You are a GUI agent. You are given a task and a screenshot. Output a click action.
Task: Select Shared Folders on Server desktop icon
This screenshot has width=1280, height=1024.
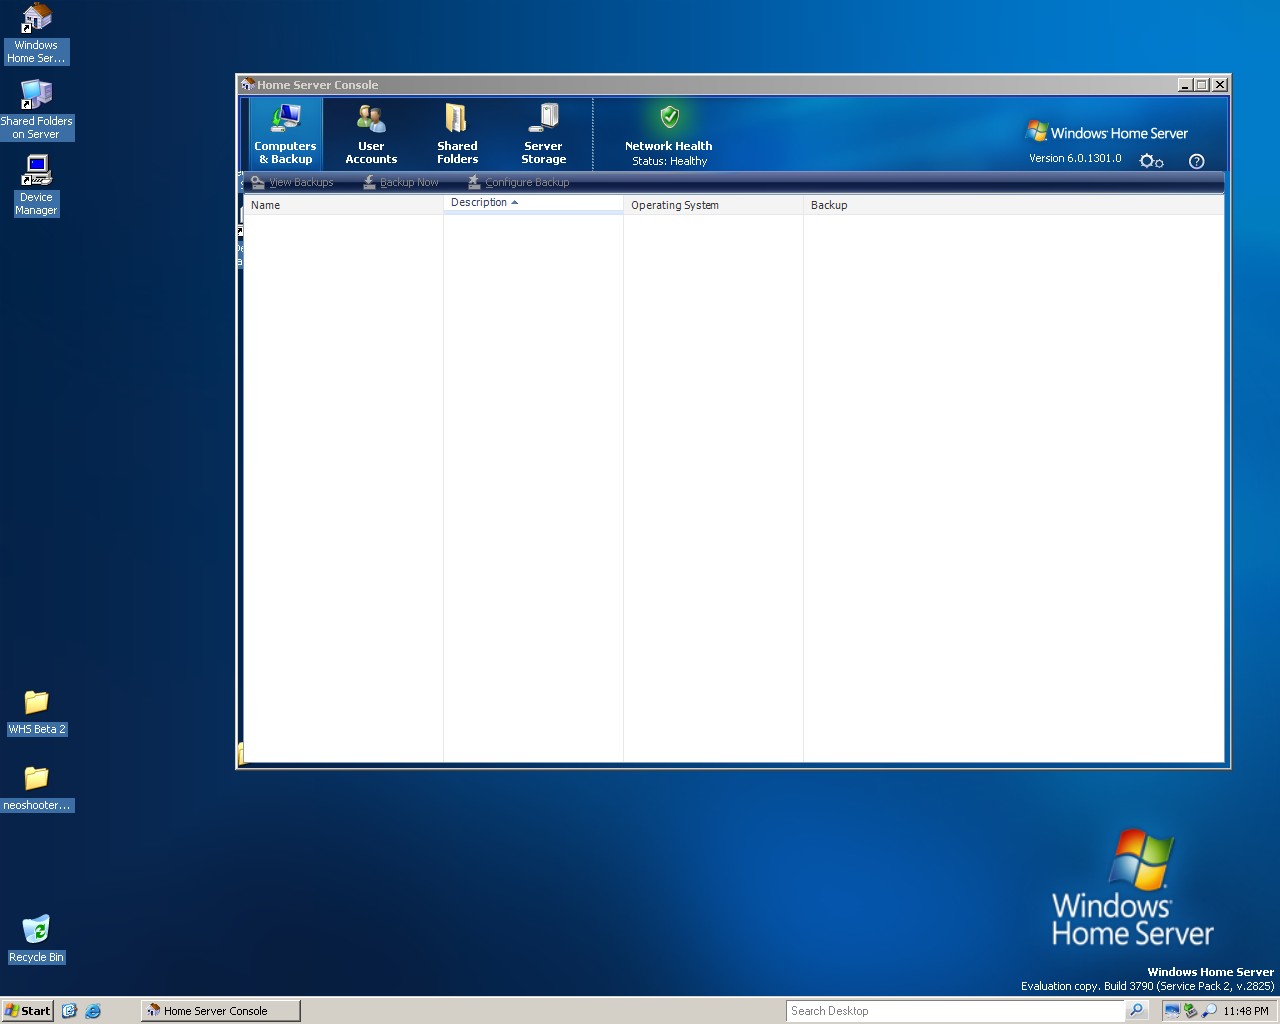click(36, 110)
